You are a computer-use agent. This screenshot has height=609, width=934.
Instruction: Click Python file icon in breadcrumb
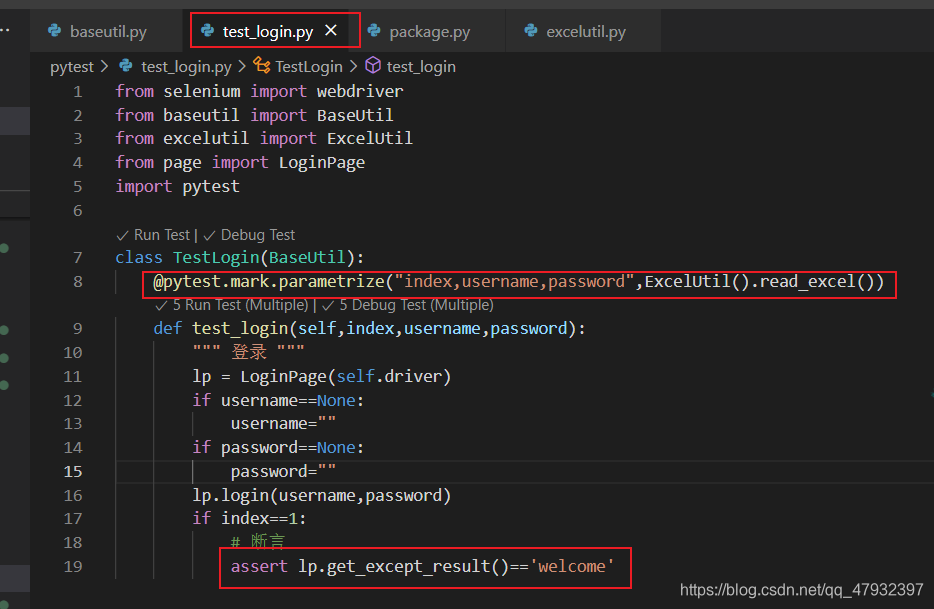click(x=125, y=65)
